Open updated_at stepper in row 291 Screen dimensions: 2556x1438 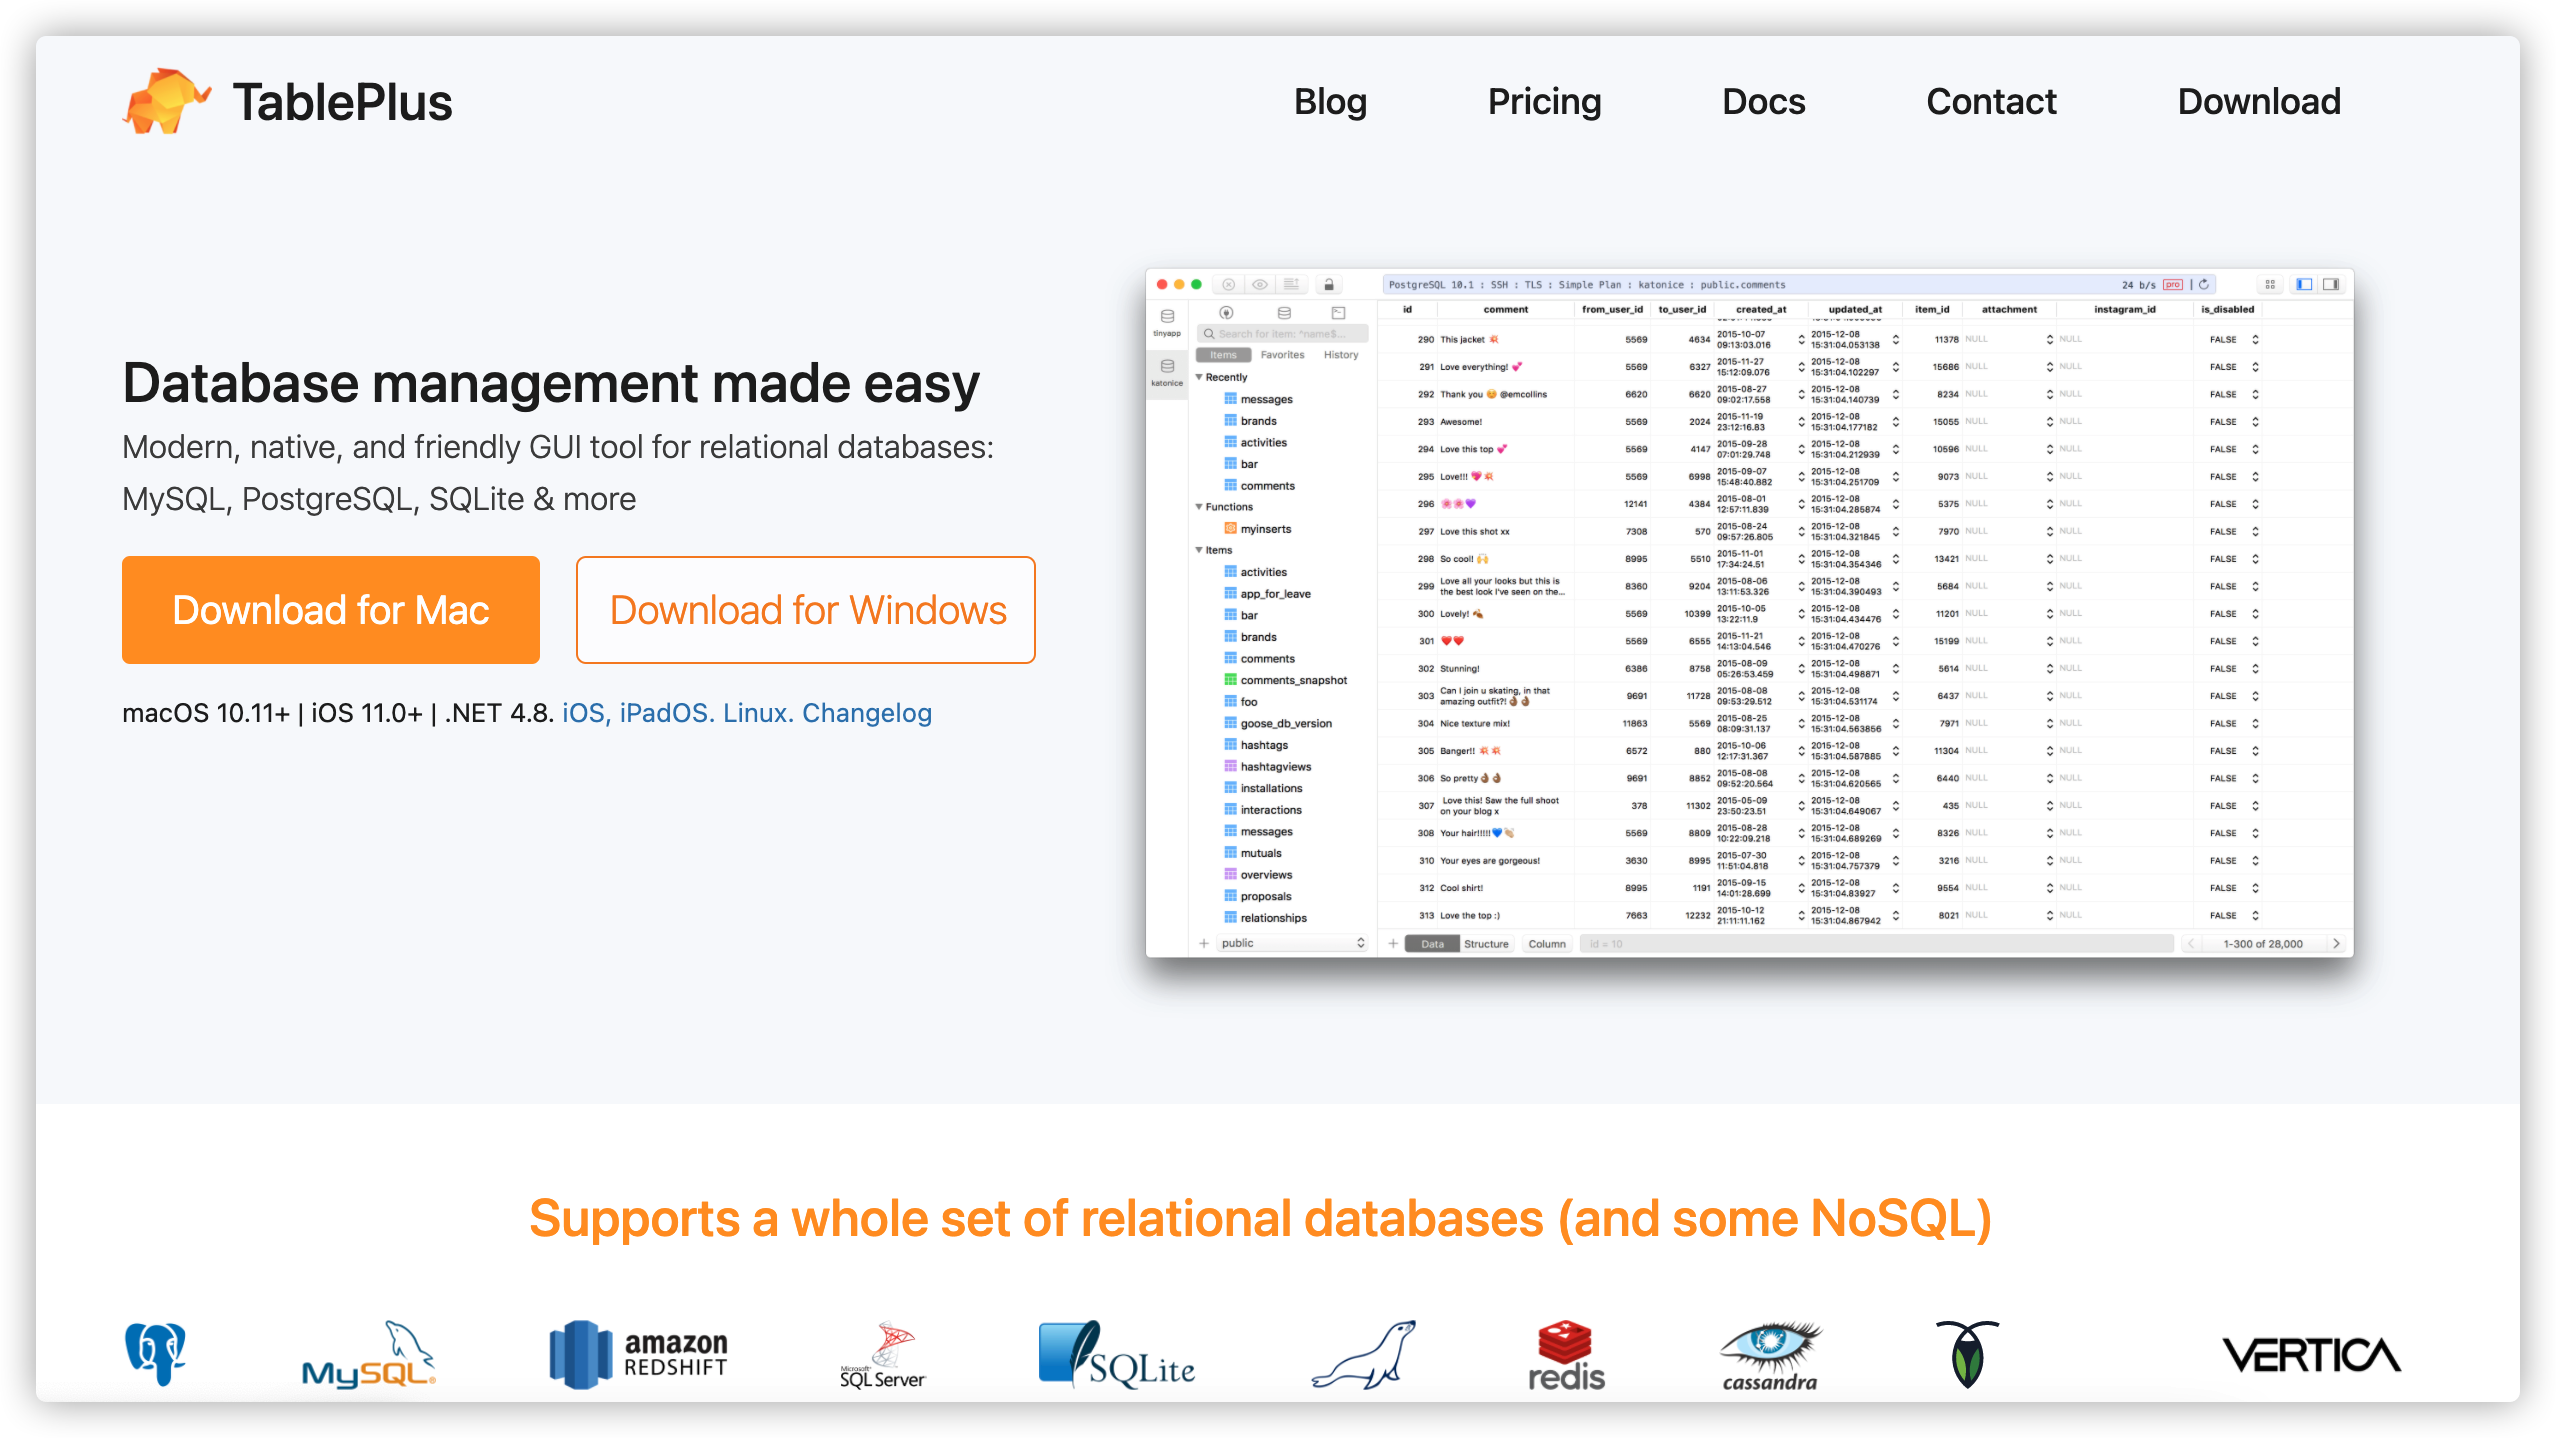click(1895, 367)
